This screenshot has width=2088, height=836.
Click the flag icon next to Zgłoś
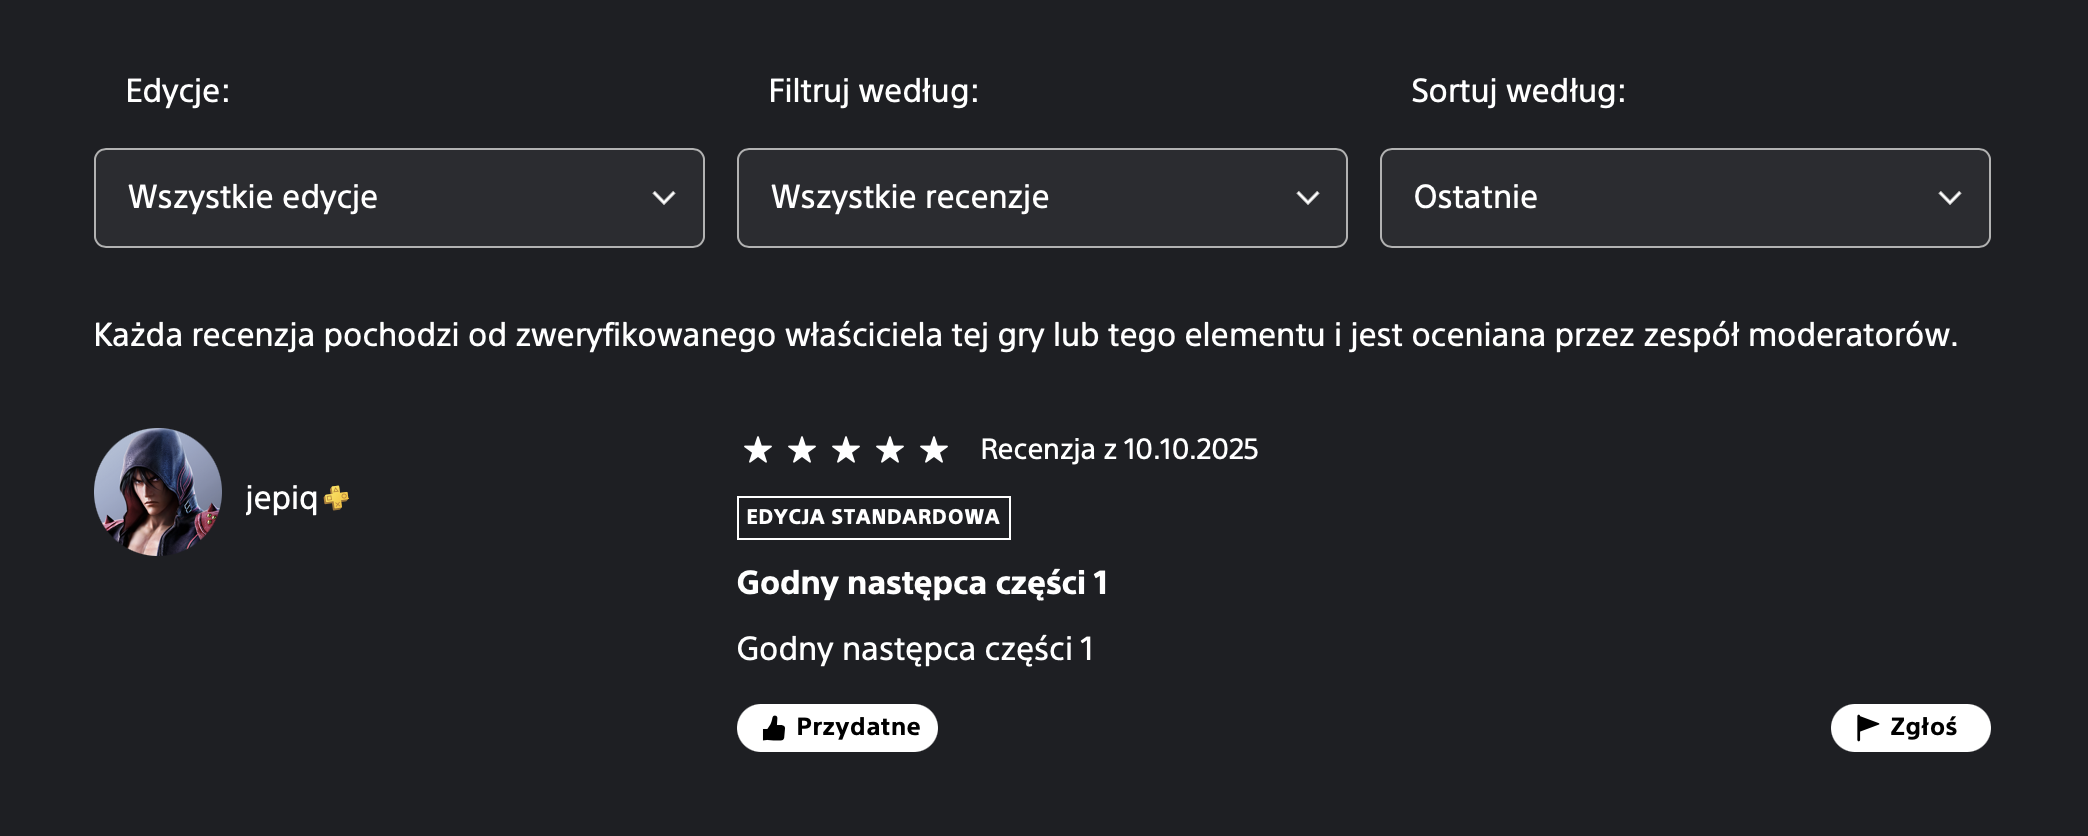point(1866,727)
